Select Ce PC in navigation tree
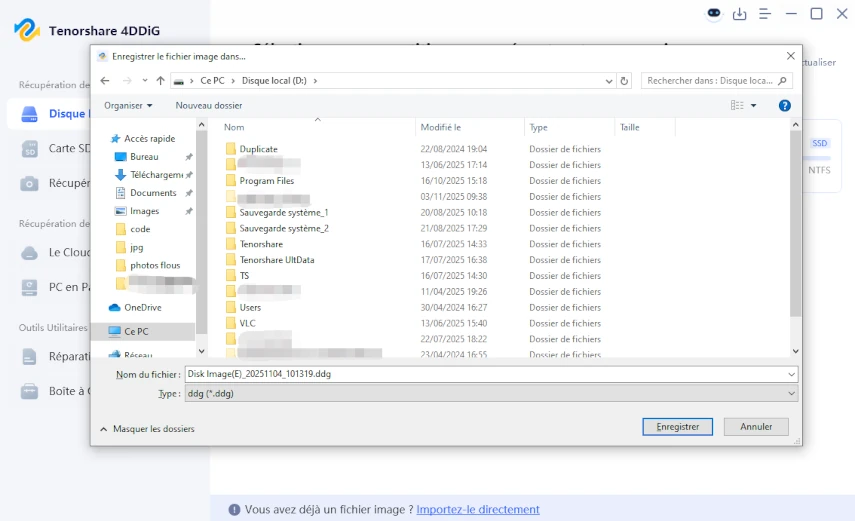855x521 pixels. [136, 331]
